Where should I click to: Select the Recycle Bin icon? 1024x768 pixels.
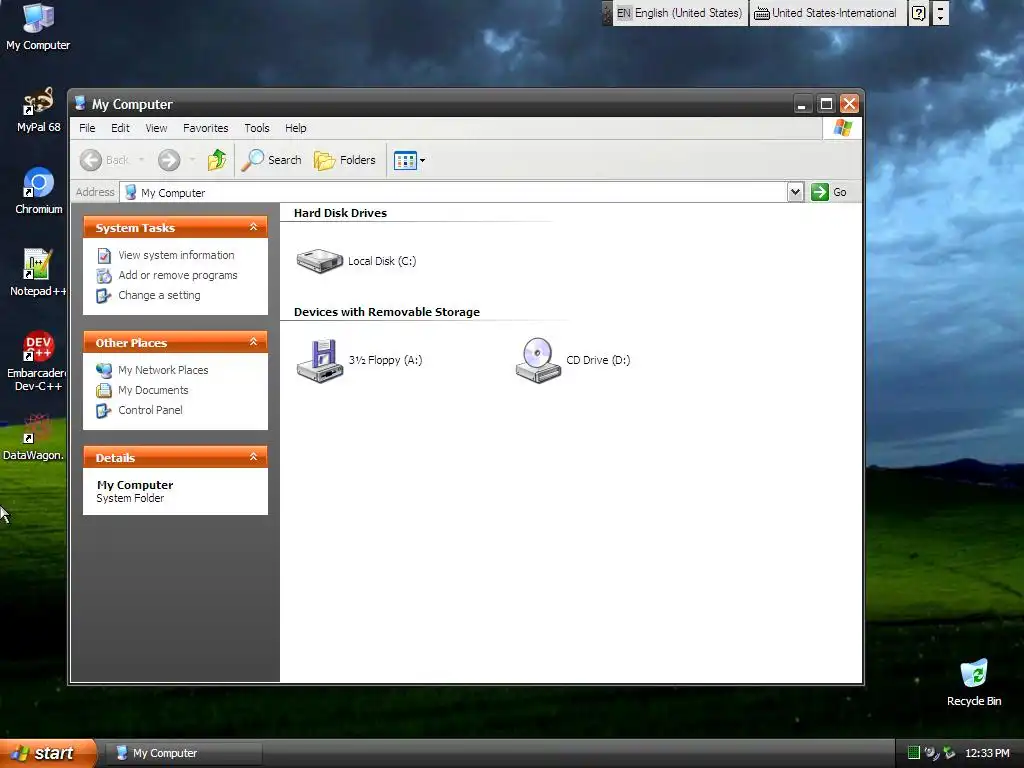[974, 683]
